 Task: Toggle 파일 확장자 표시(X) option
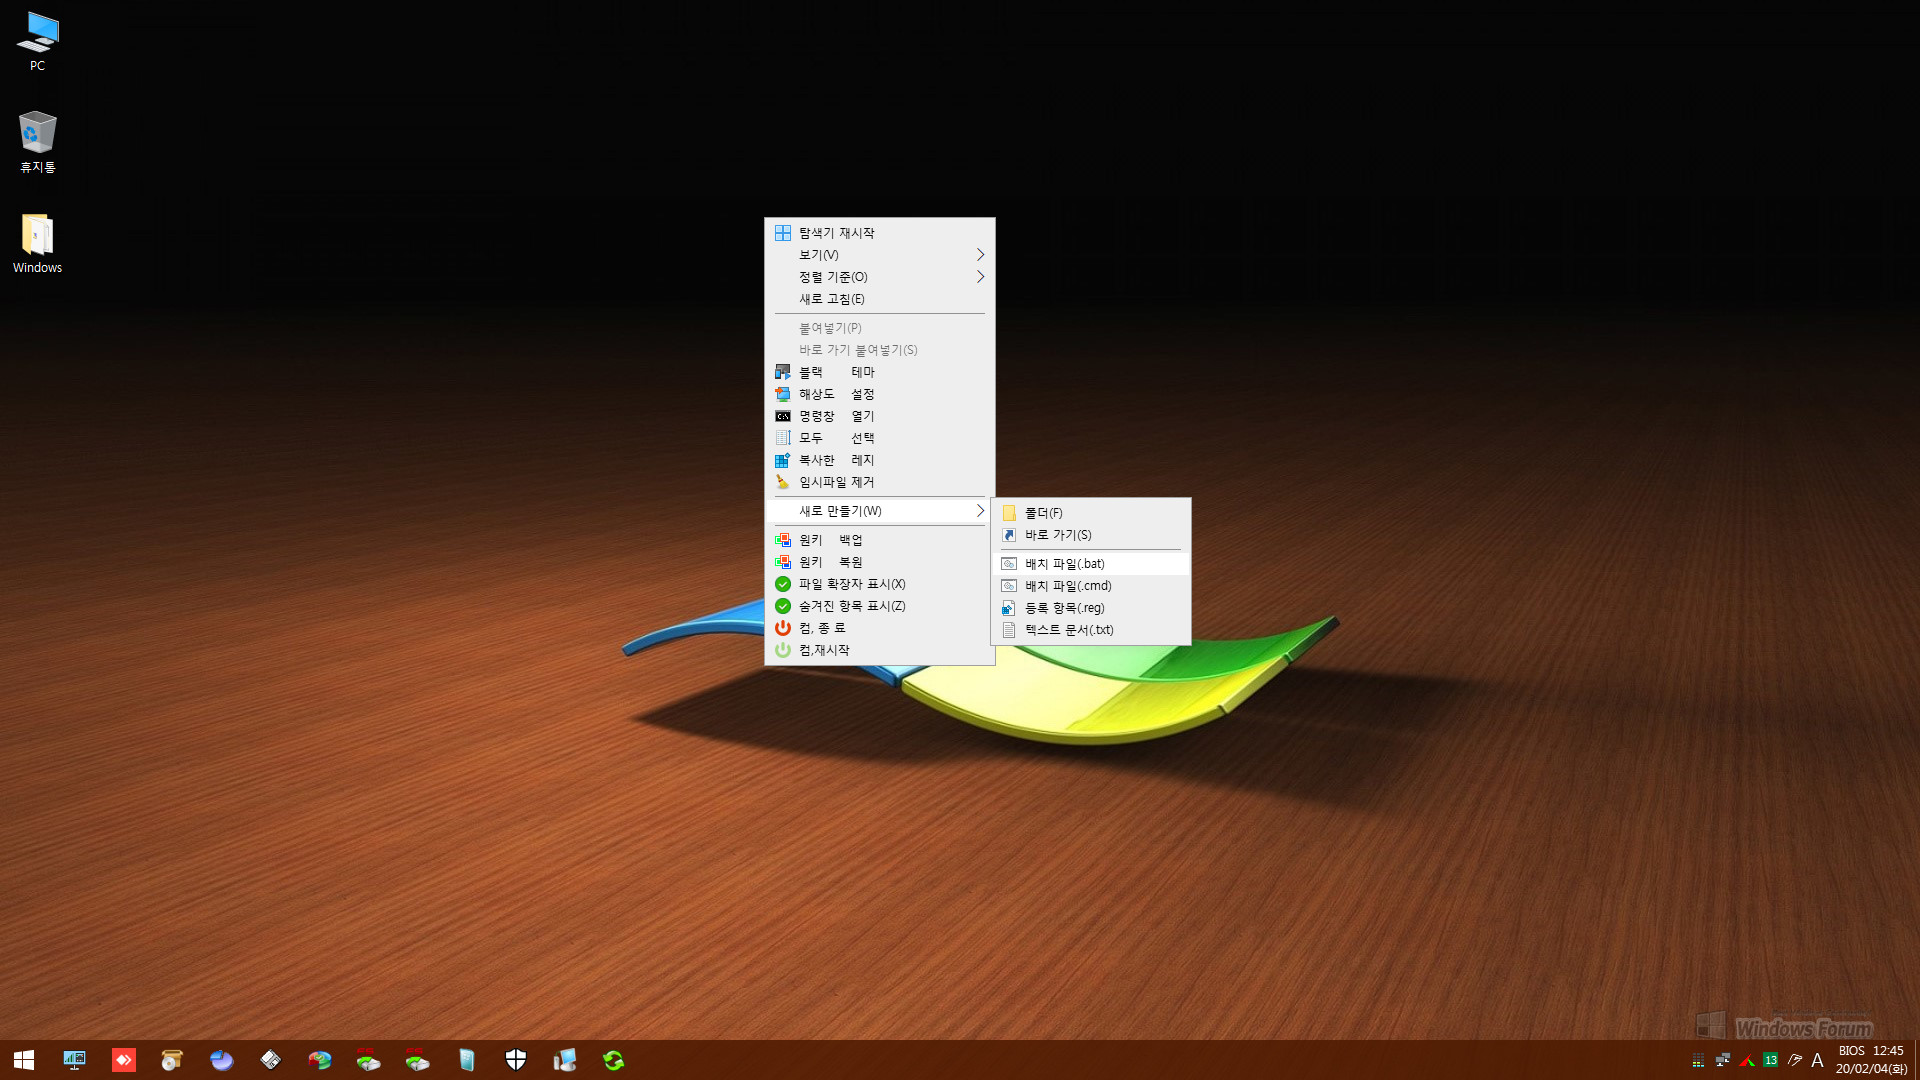tap(879, 584)
